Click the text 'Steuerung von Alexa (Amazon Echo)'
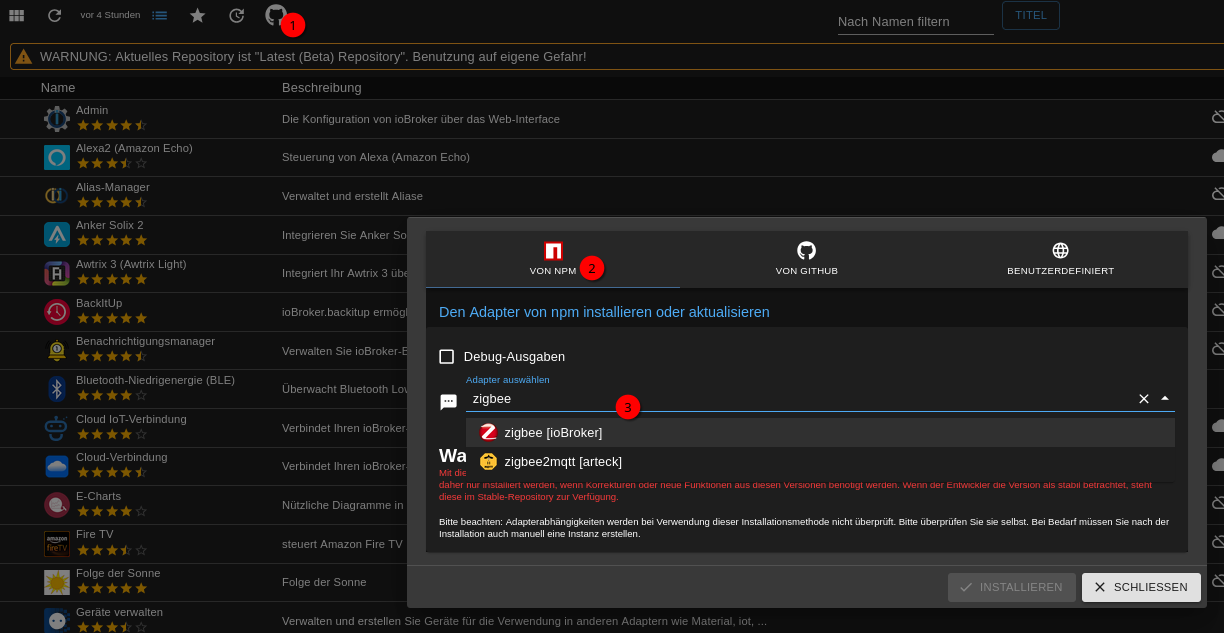Screen dimensions: 1224x633 pyautogui.click(x=376, y=157)
